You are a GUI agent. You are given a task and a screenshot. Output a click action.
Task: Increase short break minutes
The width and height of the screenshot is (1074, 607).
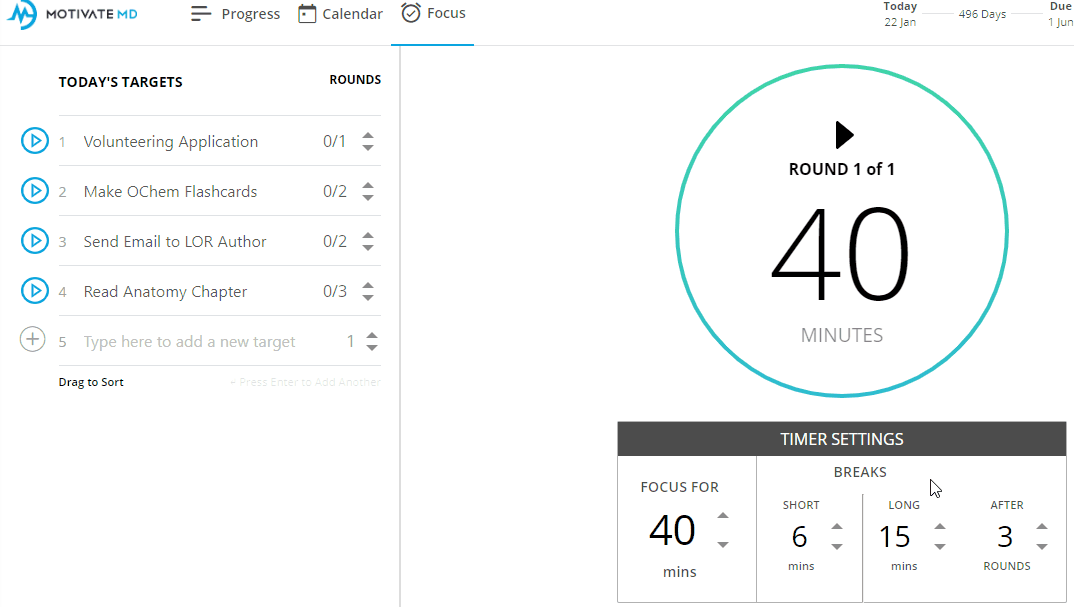pyautogui.click(x=837, y=527)
